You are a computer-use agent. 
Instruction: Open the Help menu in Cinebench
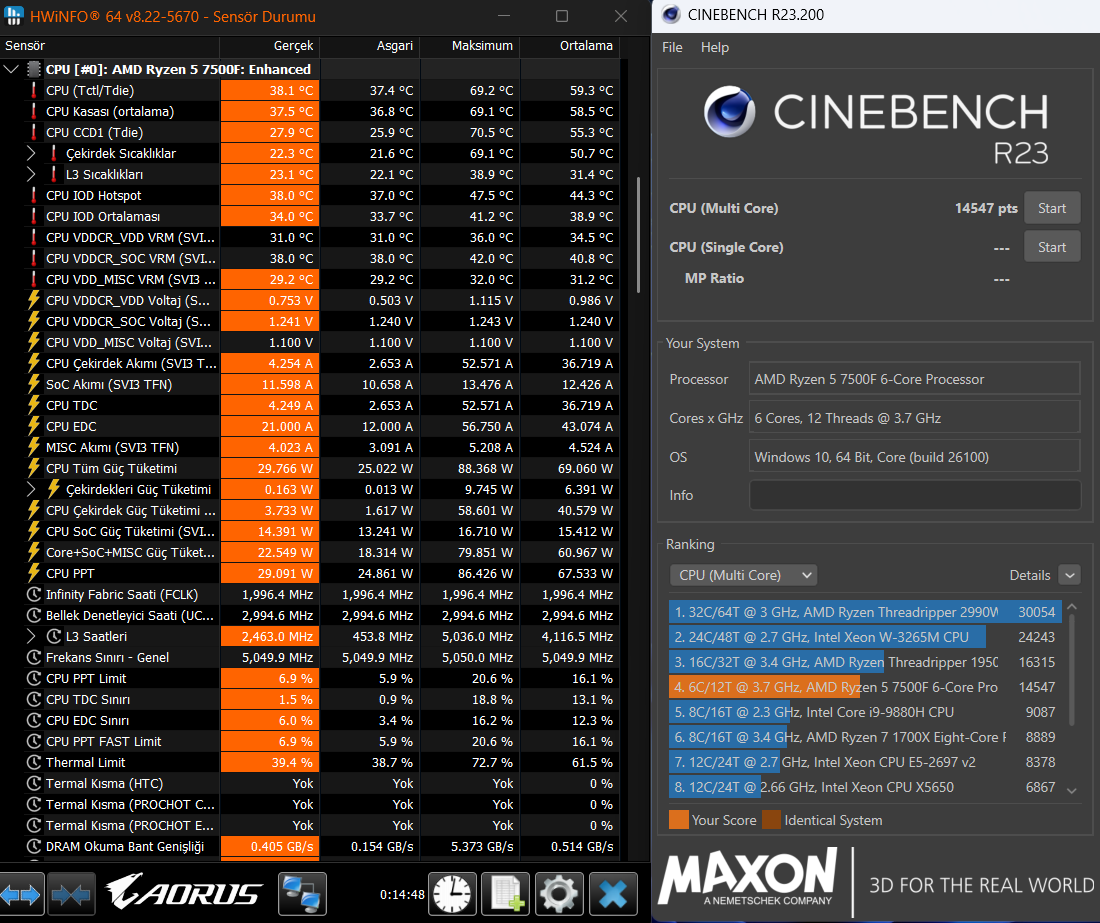(715, 47)
